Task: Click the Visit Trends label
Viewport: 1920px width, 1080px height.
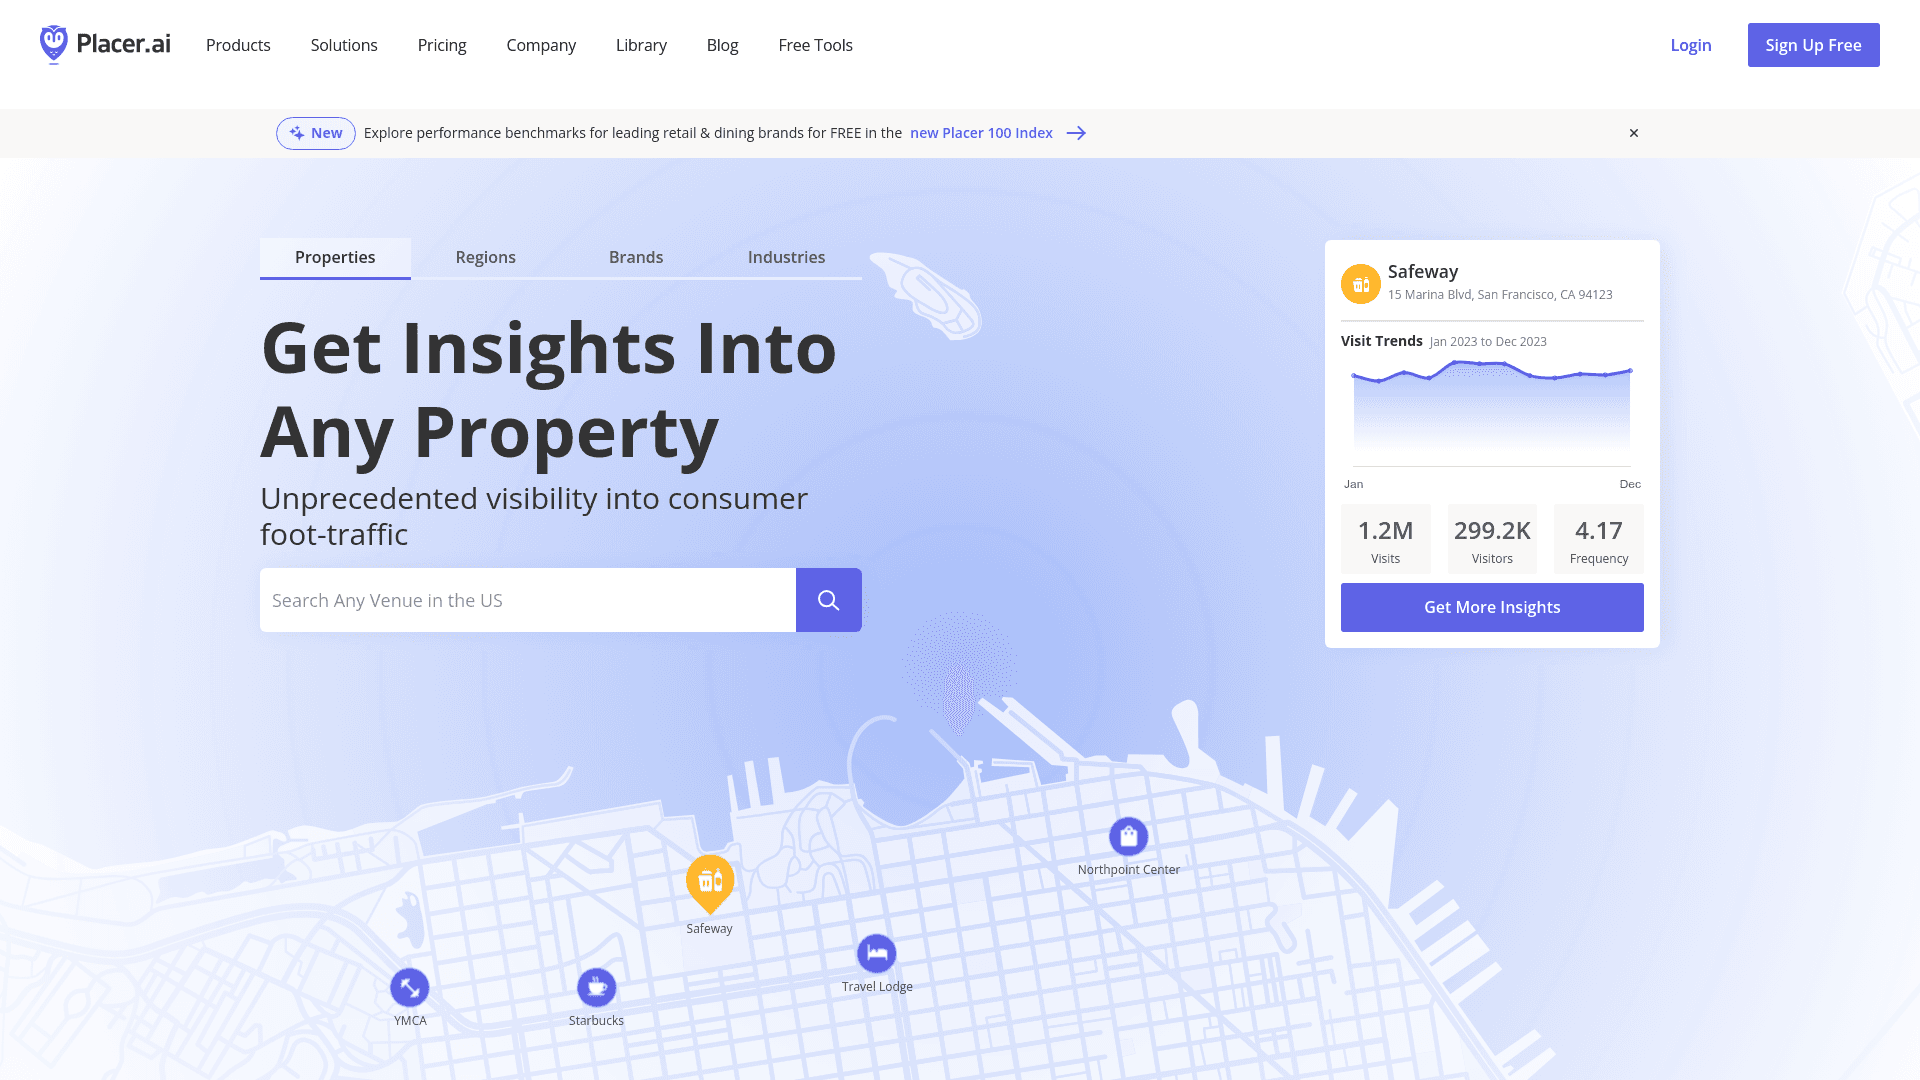Action: tap(1382, 341)
